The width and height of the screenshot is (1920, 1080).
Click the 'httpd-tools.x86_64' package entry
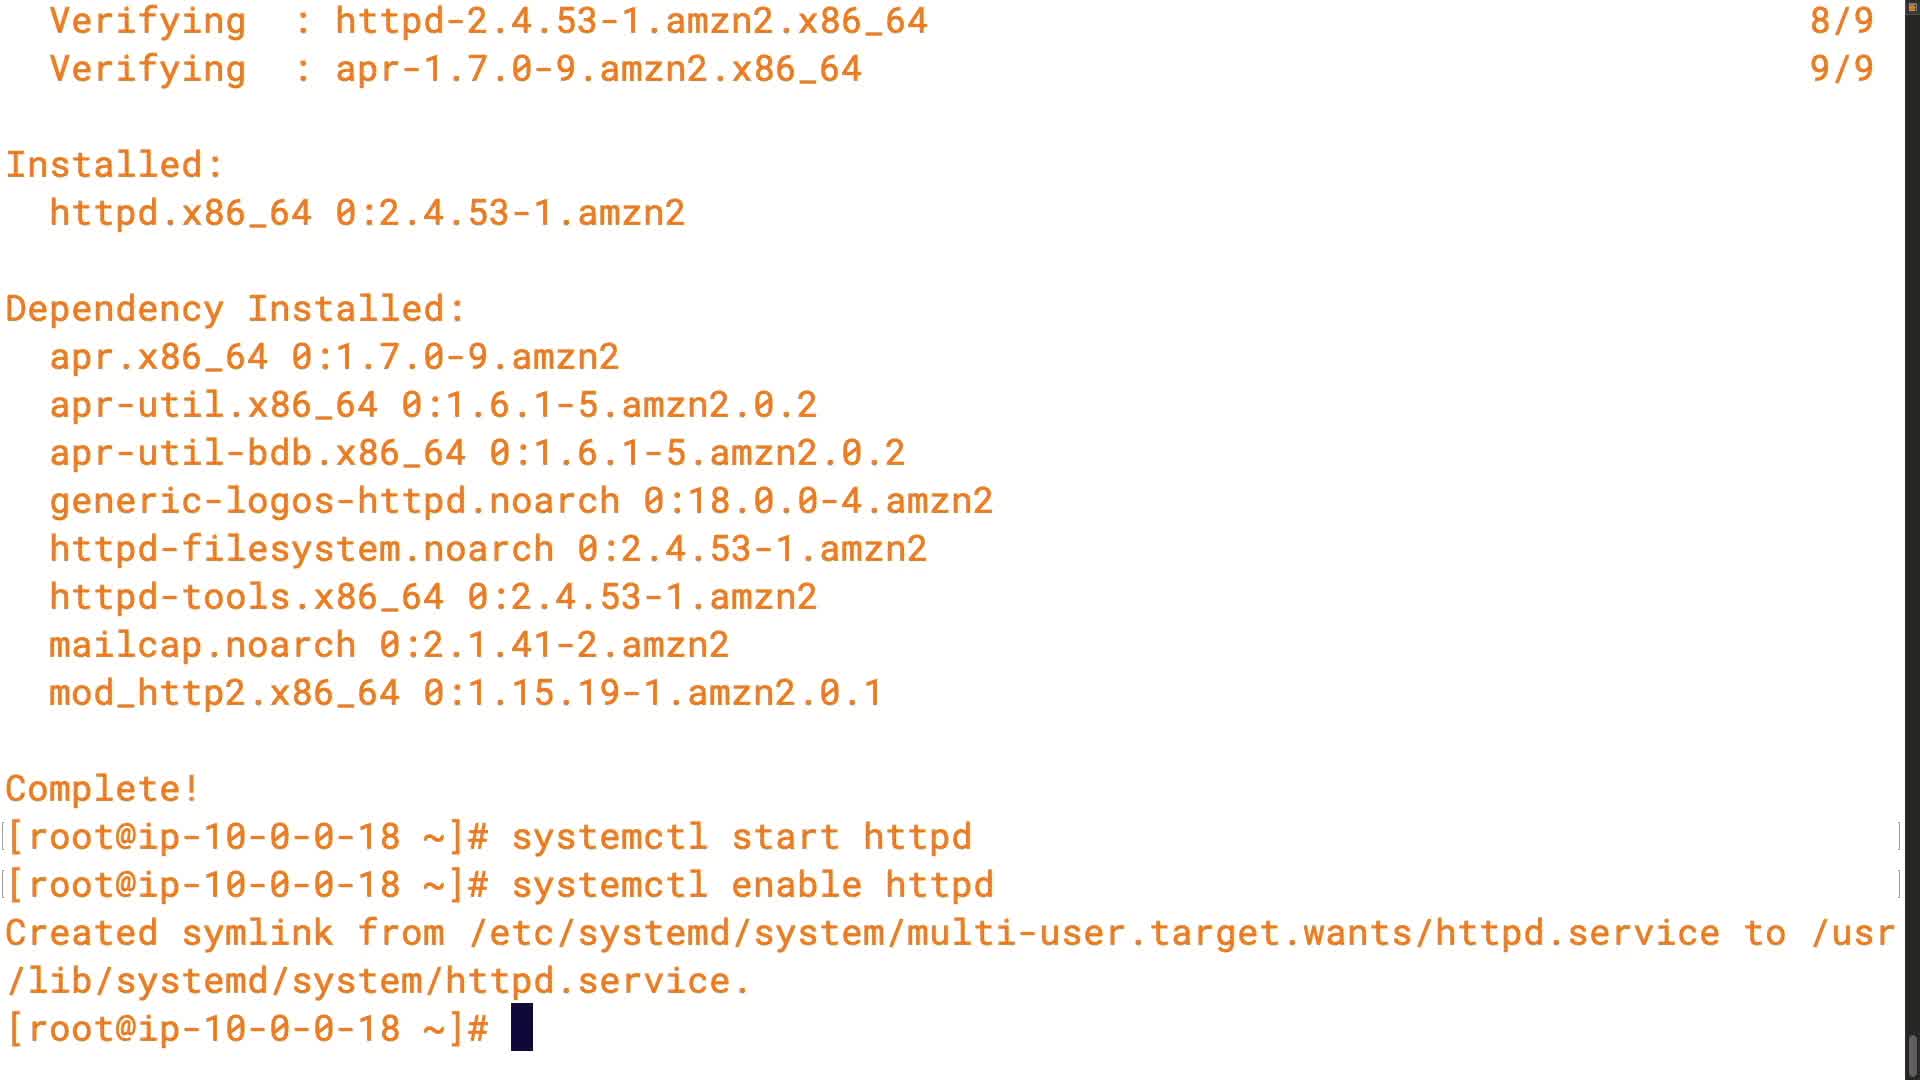[x=246, y=596]
